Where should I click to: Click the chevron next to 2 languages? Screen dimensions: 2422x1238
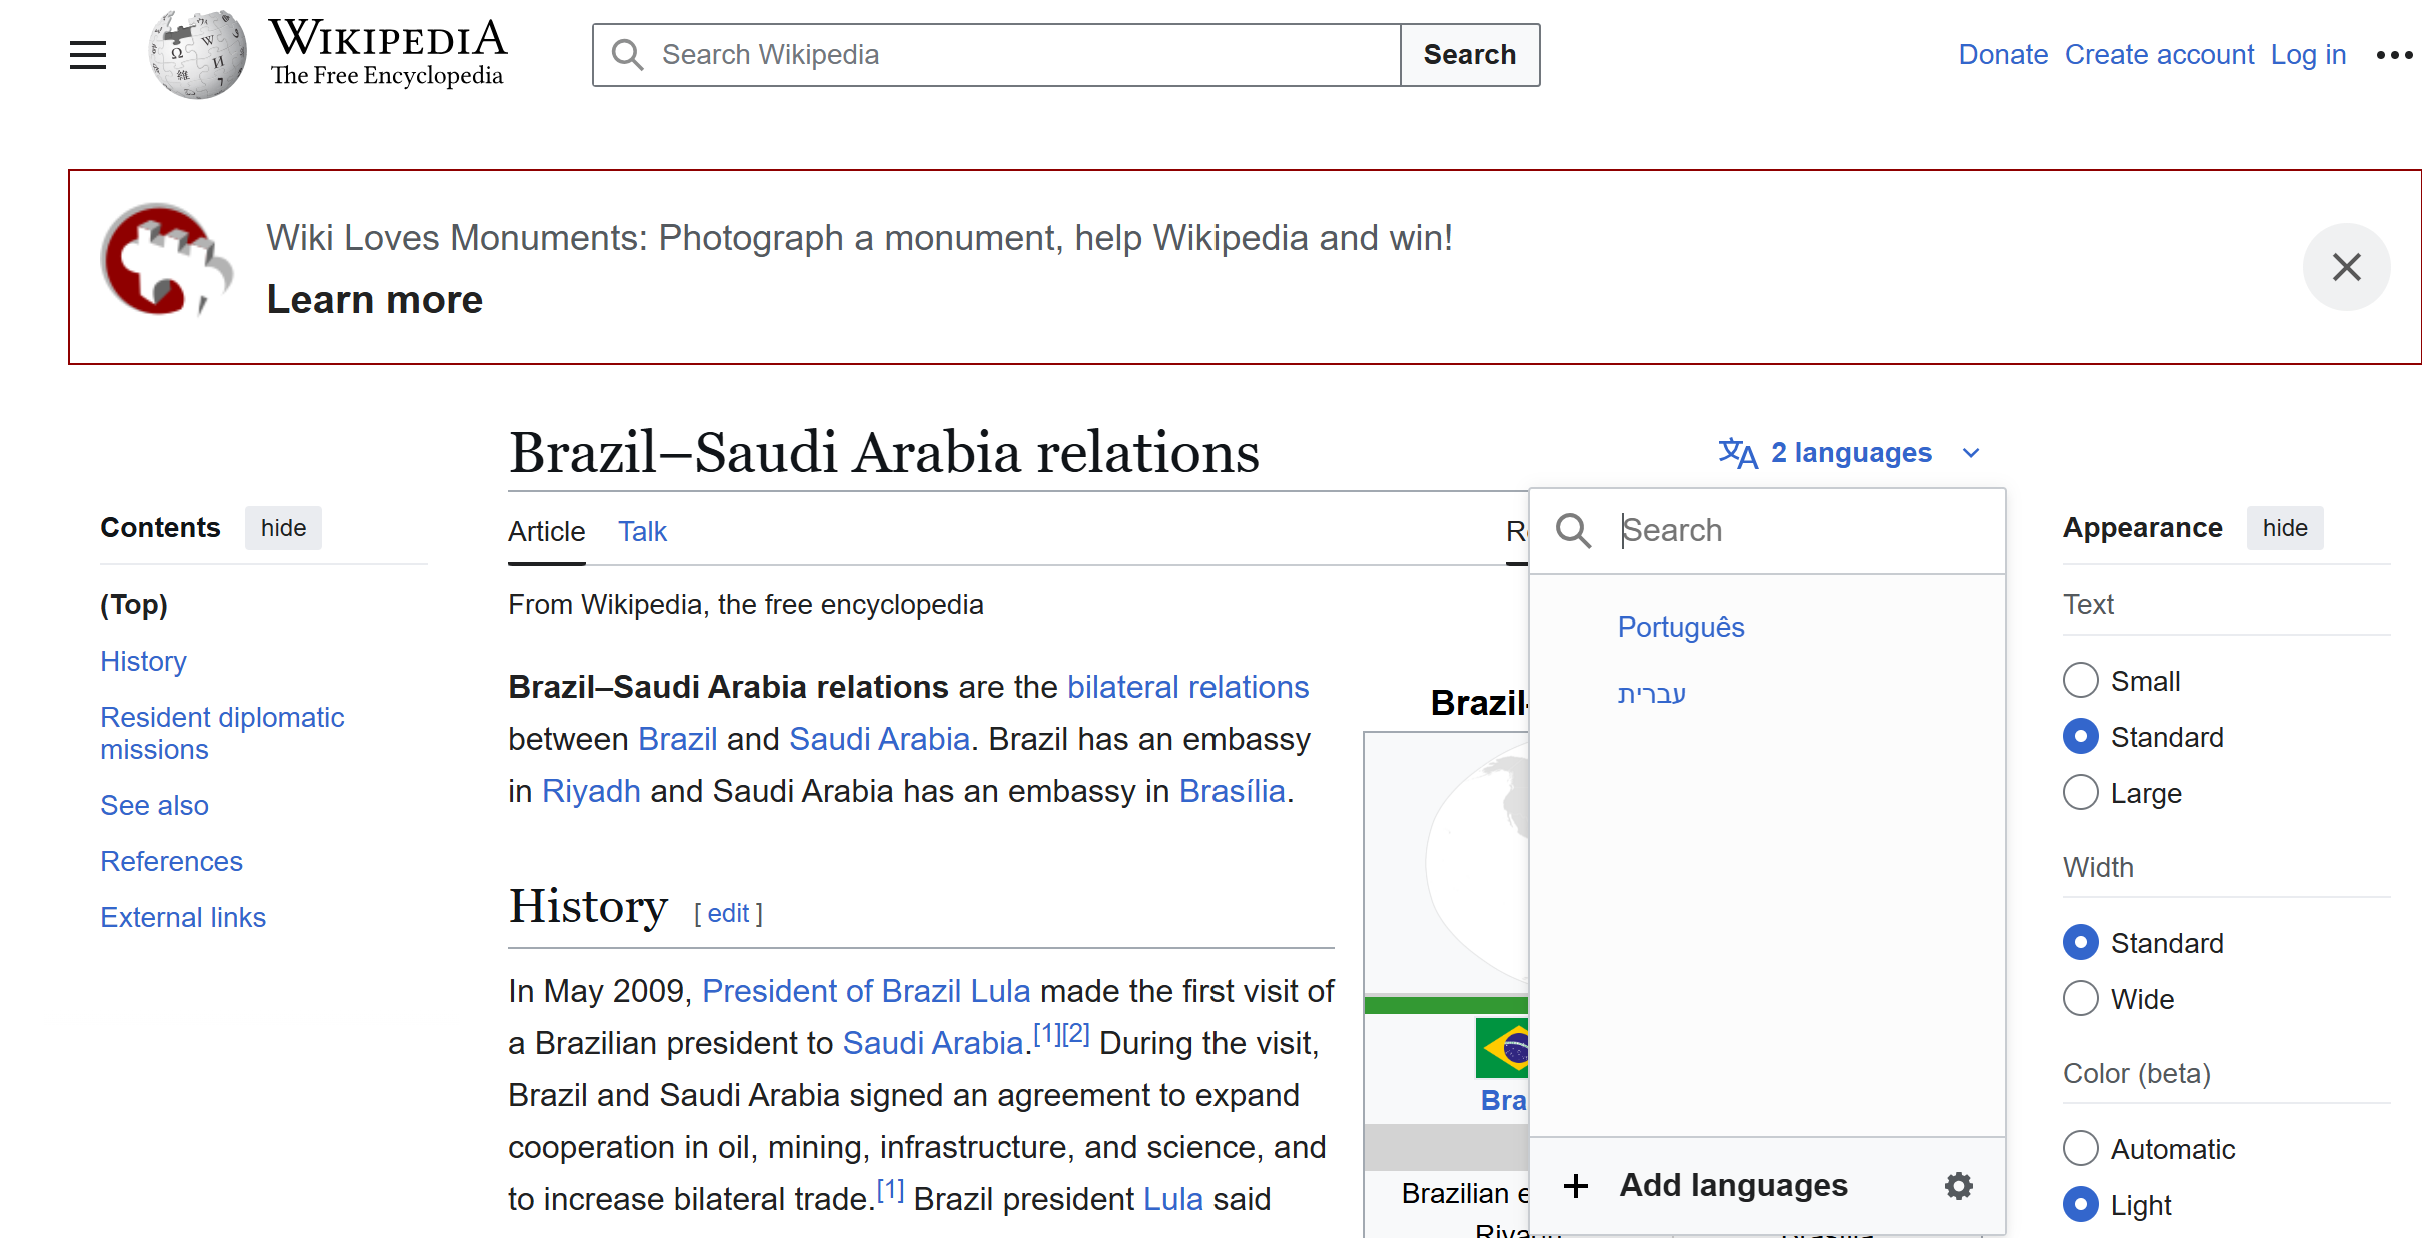pos(1971,453)
